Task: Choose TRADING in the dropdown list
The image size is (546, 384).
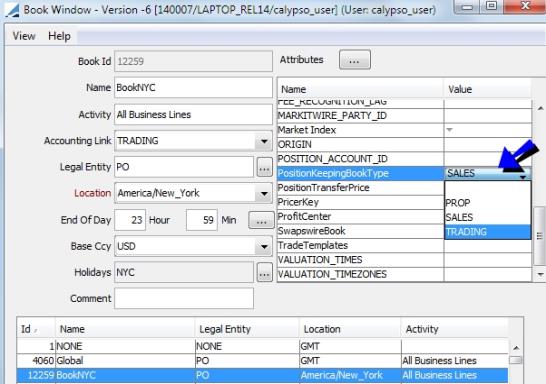Action: pos(488,232)
